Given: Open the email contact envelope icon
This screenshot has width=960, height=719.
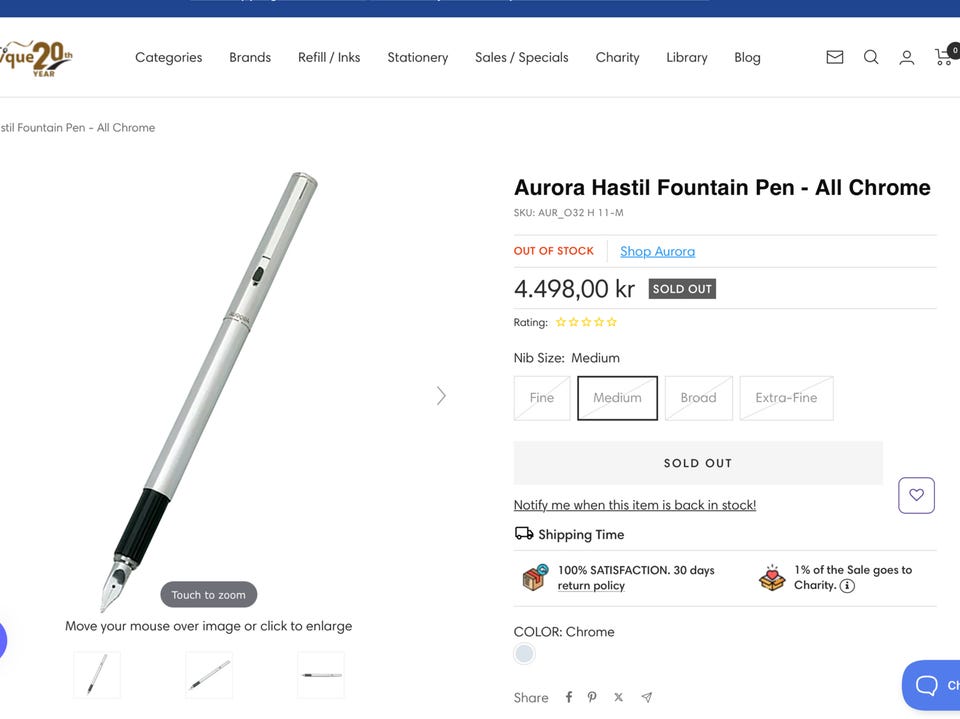Looking at the screenshot, I should [x=835, y=57].
